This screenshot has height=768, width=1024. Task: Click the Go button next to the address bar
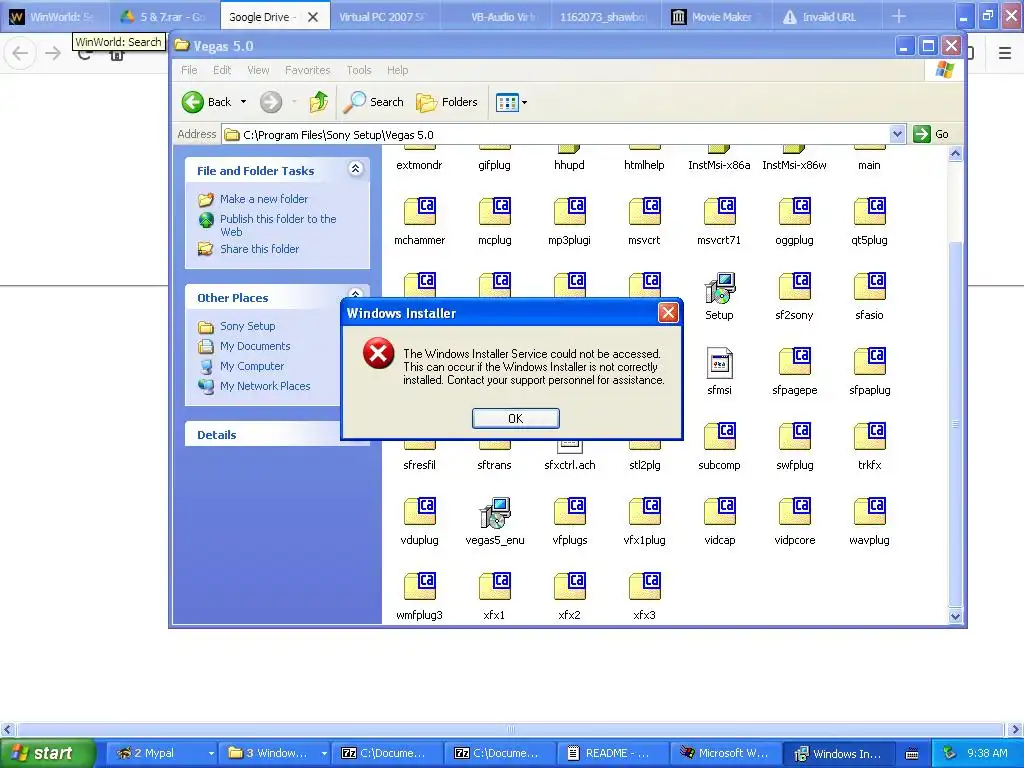click(931, 135)
